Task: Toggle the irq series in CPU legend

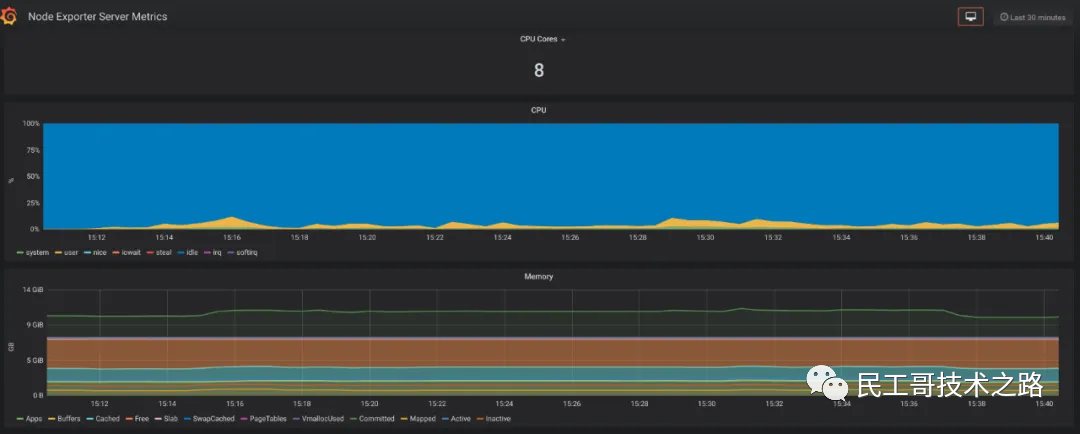Action: [212, 253]
